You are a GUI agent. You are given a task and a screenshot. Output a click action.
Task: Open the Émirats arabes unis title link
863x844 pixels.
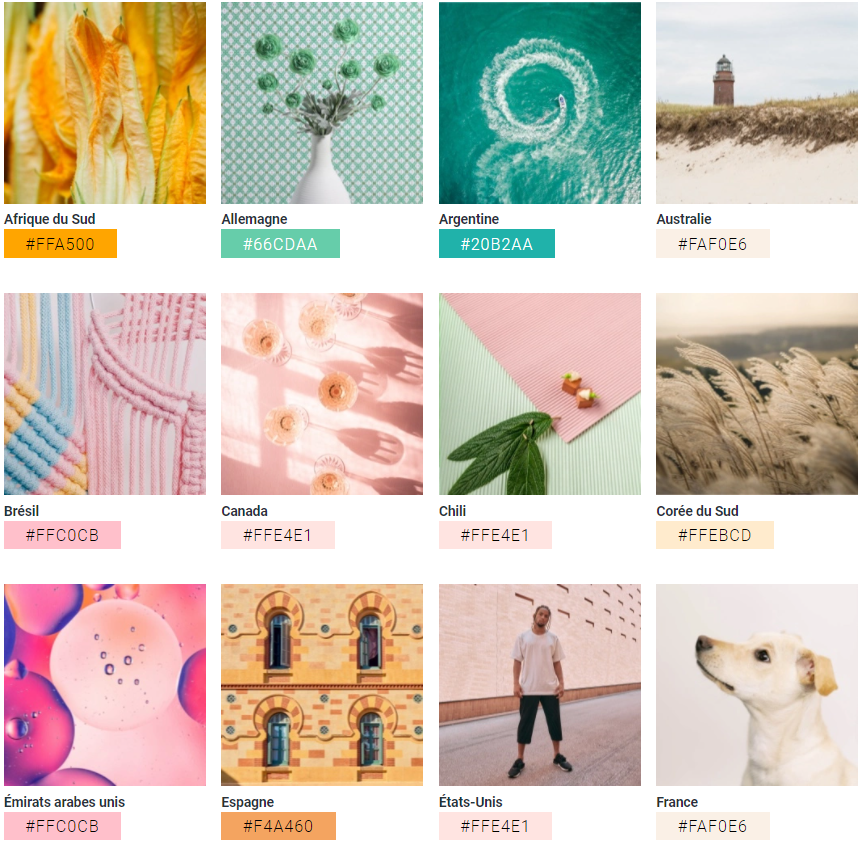[64, 802]
